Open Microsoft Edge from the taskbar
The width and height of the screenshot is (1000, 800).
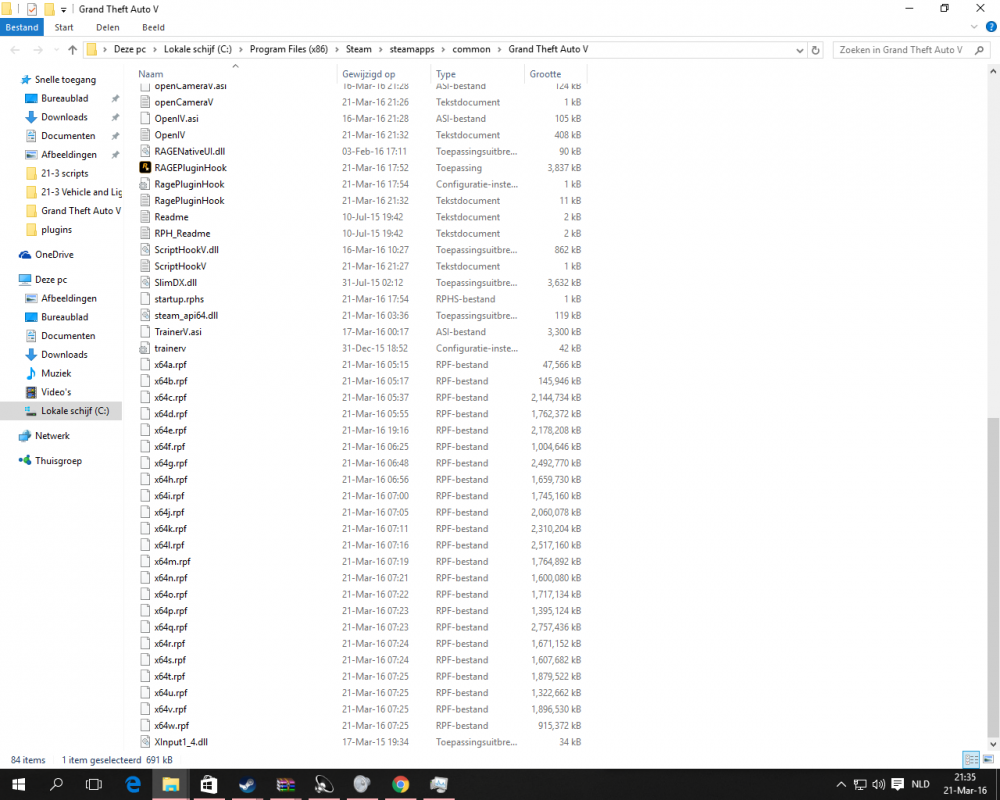tap(133, 784)
